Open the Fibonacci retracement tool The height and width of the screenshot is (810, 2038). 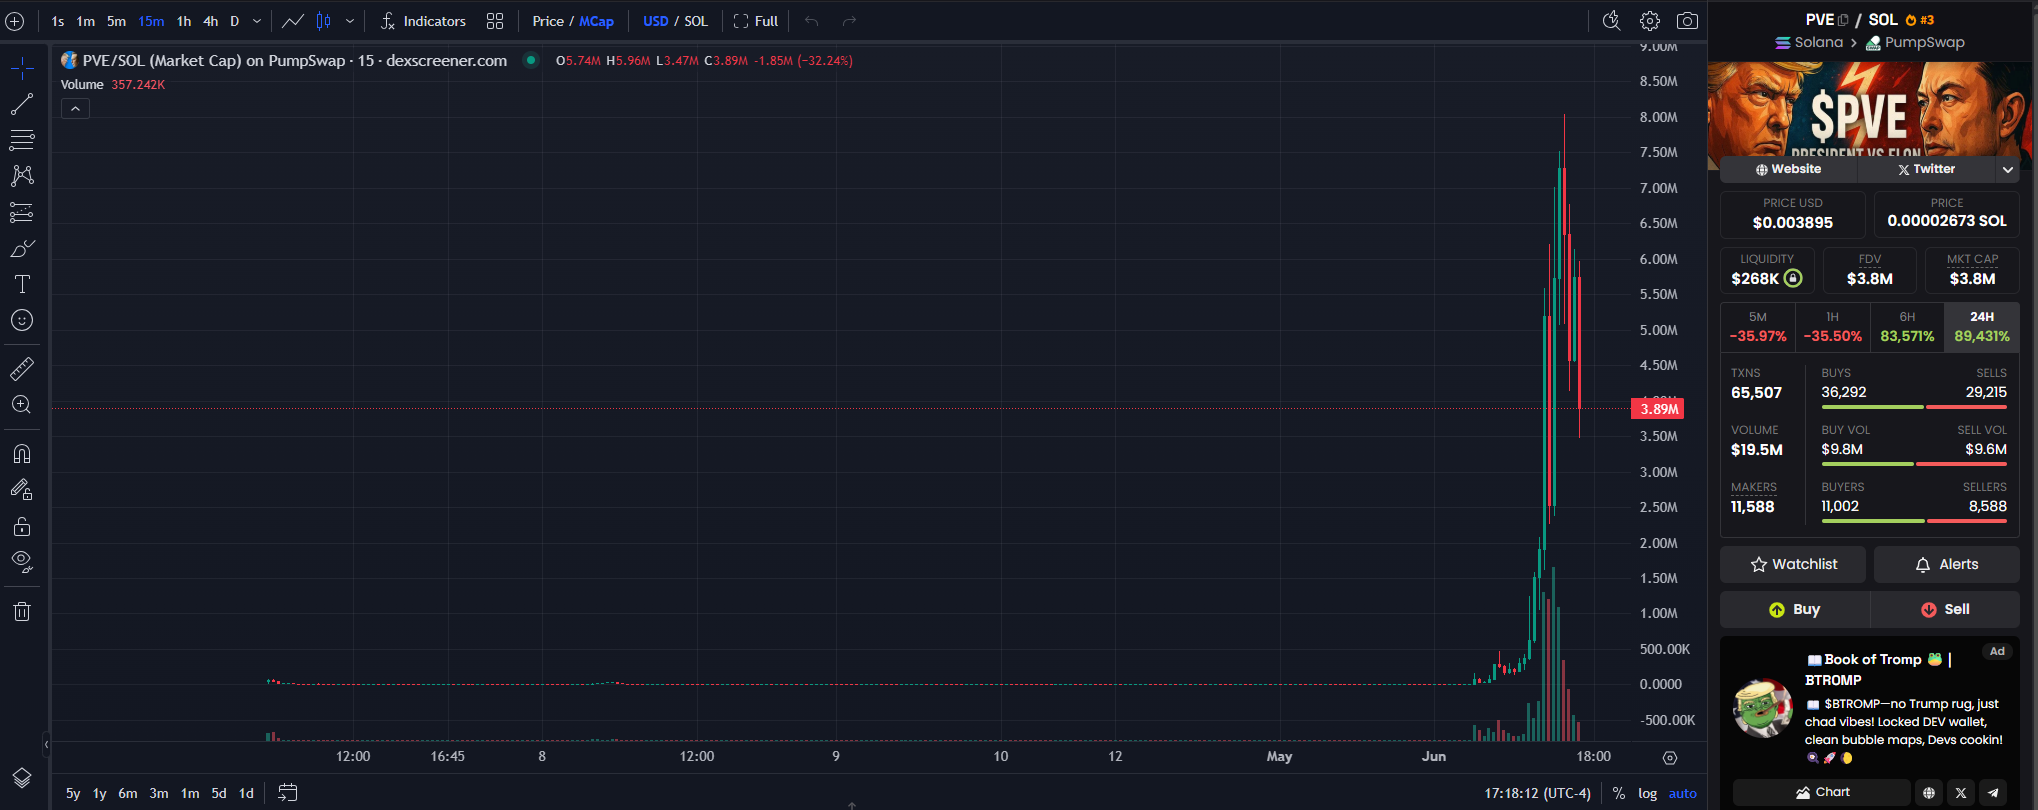[22, 140]
